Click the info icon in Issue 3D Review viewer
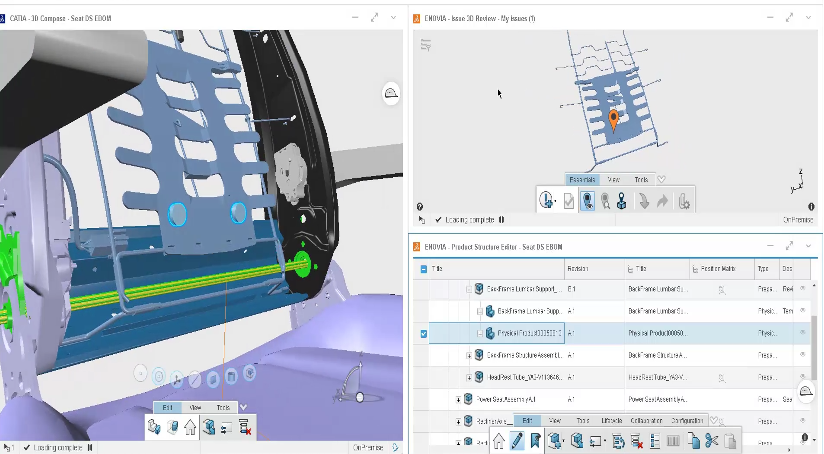This screenshot has height=454, width=824. click(811, 207)
